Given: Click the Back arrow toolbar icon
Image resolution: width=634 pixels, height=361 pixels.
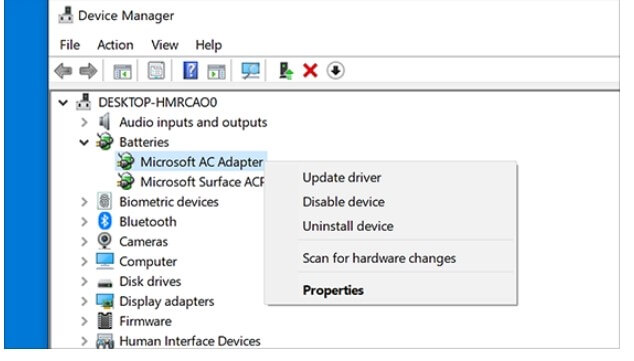Looking at the screenshot, I should (x=63, y=71).
